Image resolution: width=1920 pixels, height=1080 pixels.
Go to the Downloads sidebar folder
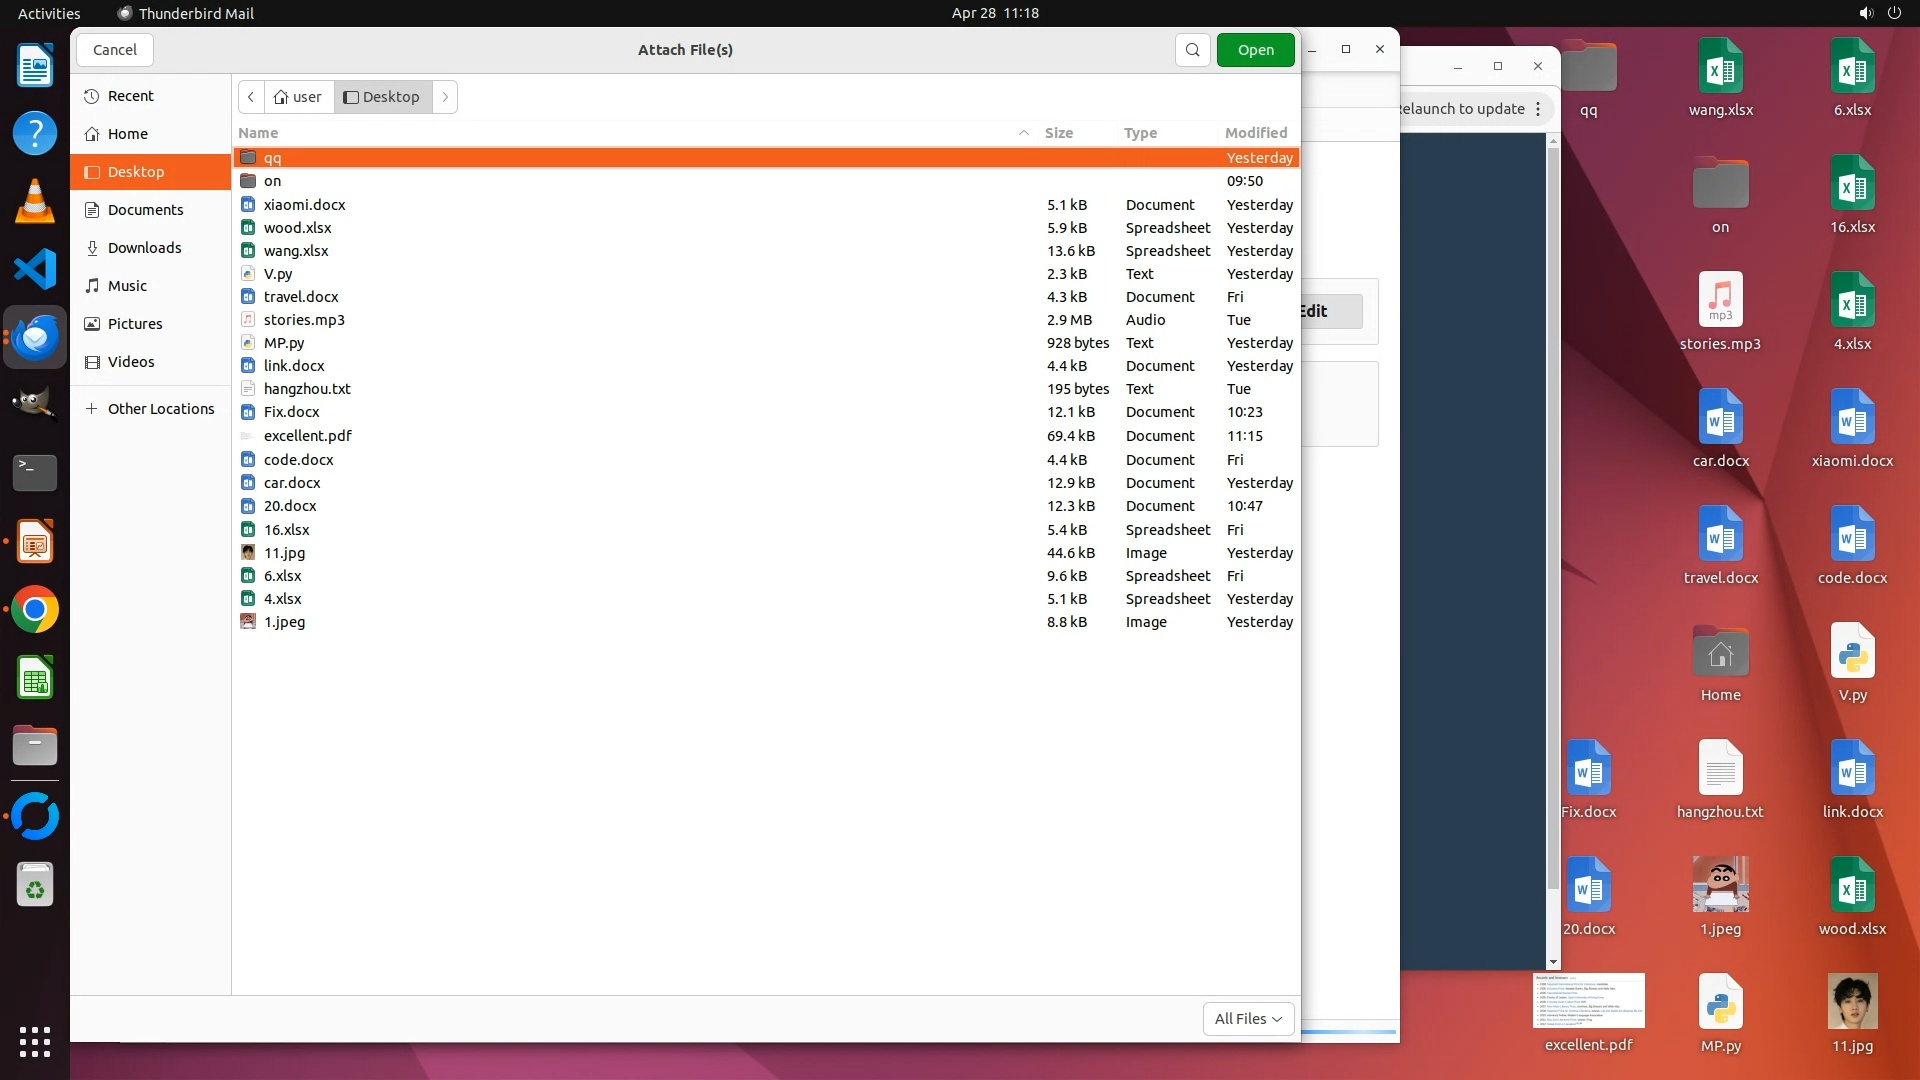[144, 248]
